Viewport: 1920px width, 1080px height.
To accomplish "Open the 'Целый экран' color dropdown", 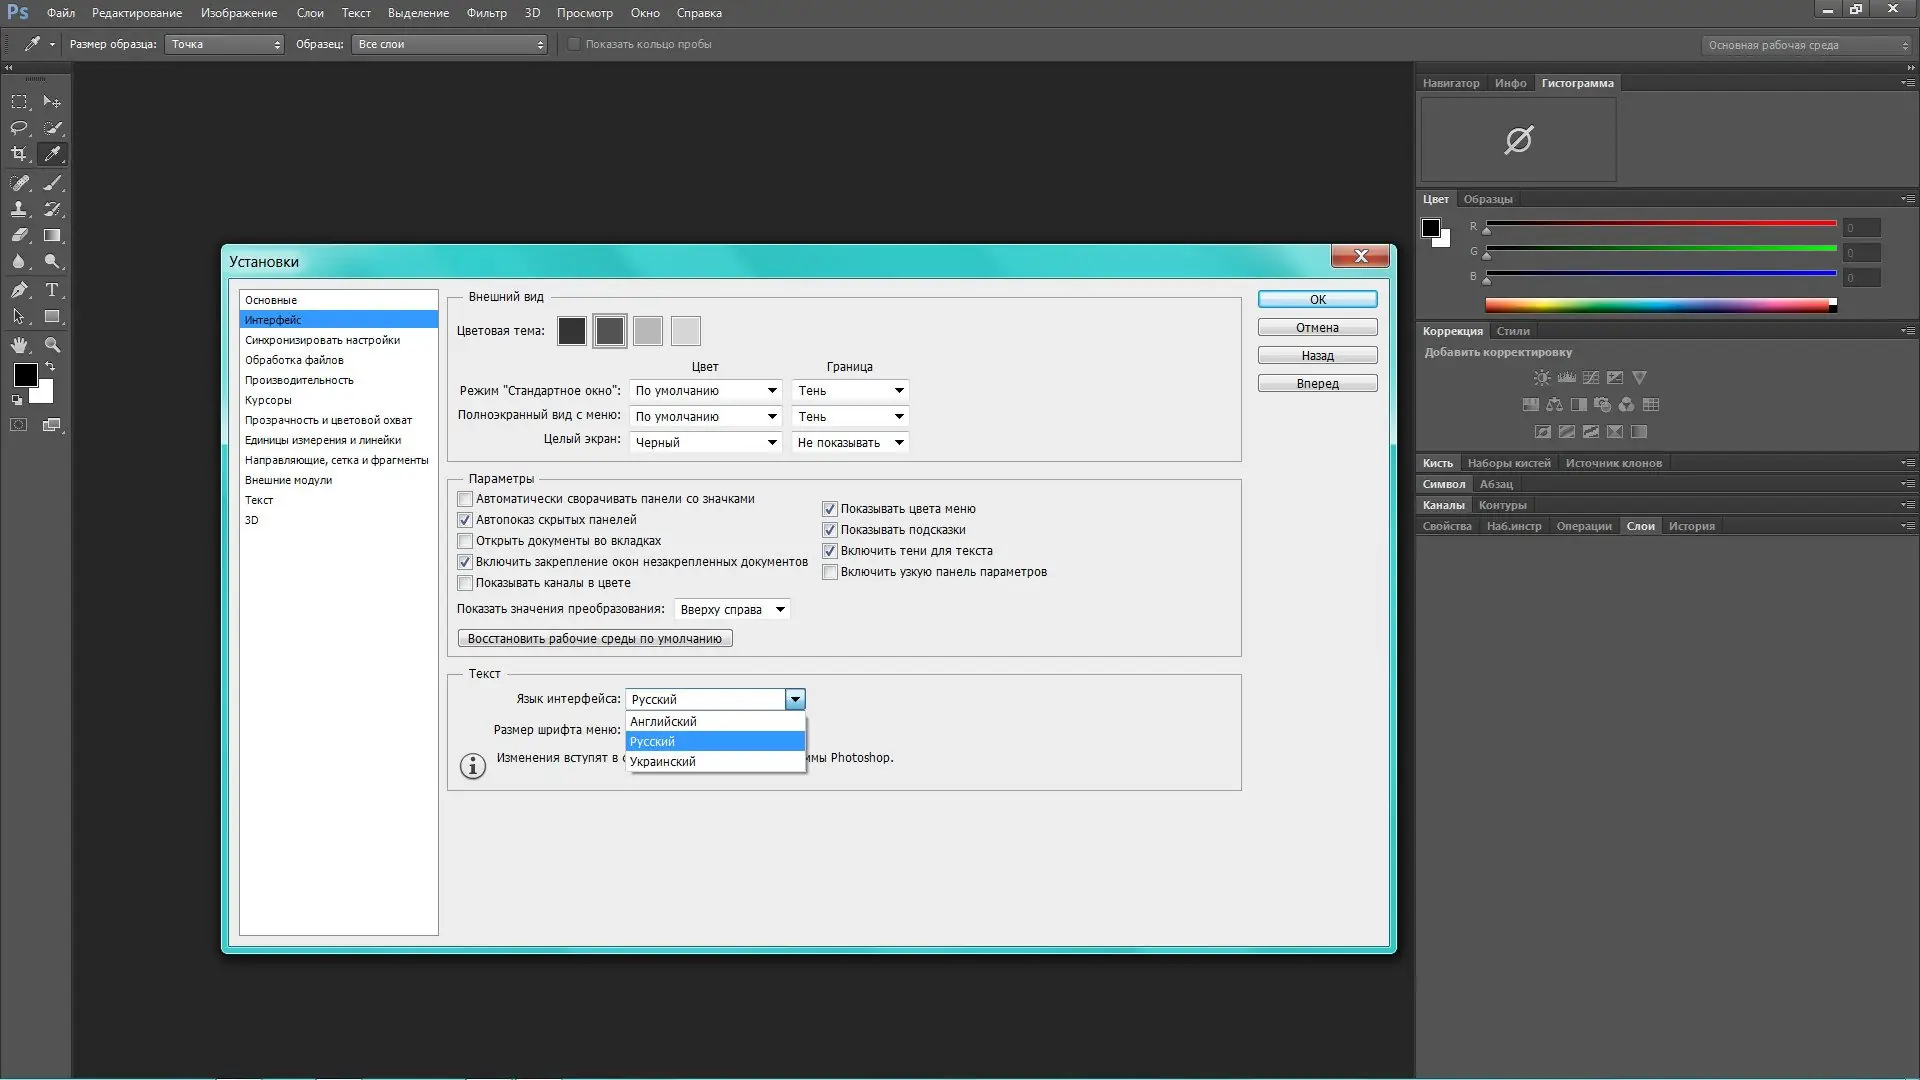I will (x=705, y=442).
